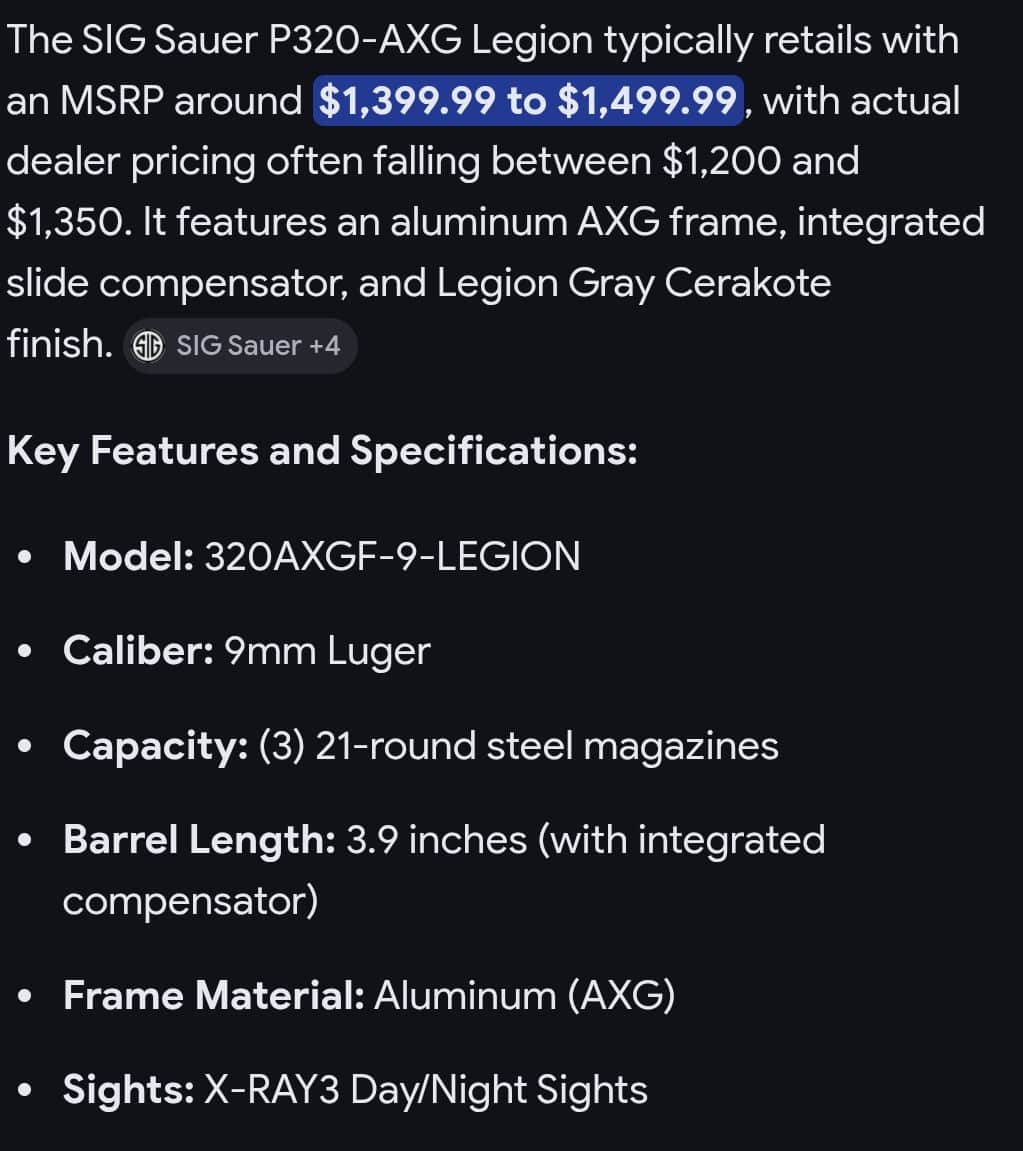The image size is (1023, 1151).
Task: Click the highlighted $1,399.99 to $1,499.99 price
Action: click(x=528, y=101)
